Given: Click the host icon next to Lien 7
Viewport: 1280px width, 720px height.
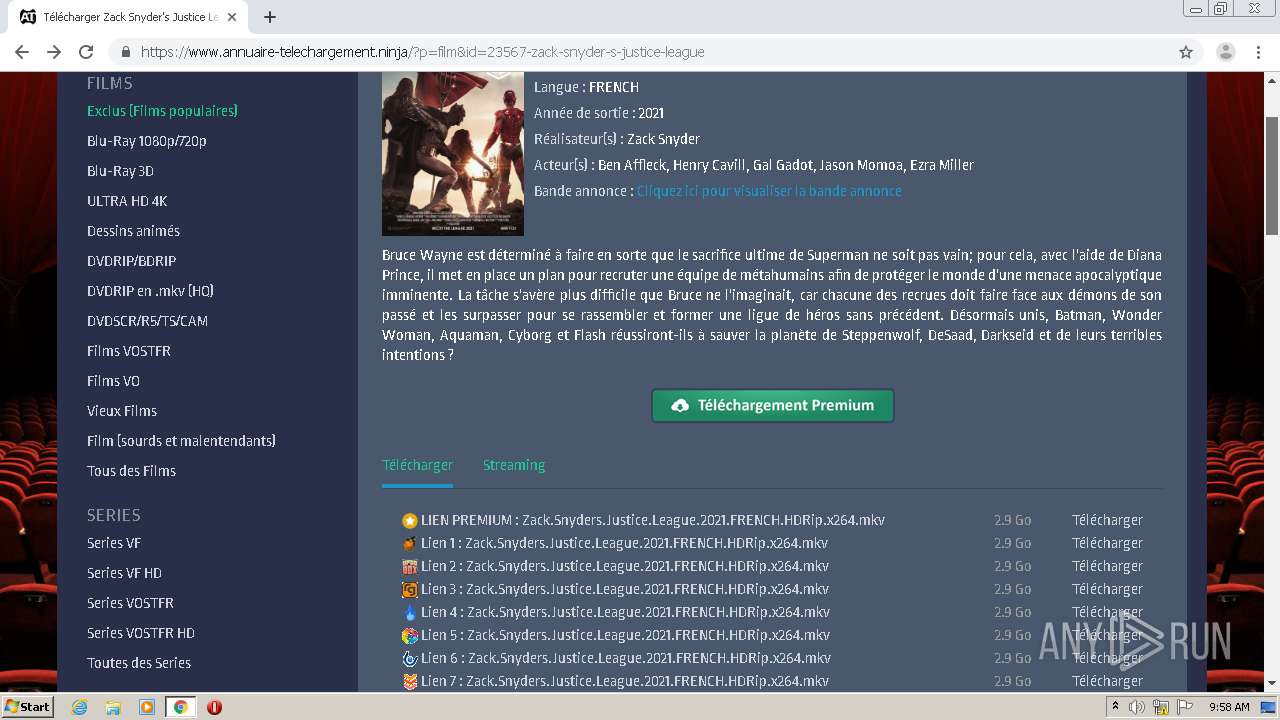Looking at the screenshot, I should 410,682.
